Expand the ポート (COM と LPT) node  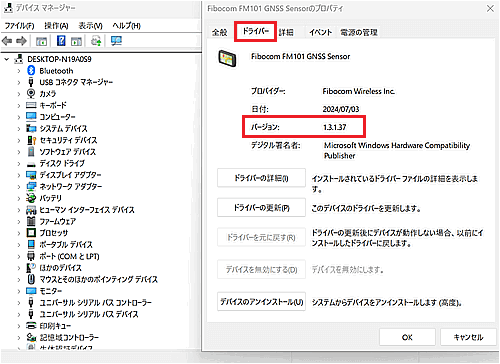tap(19, 256)
